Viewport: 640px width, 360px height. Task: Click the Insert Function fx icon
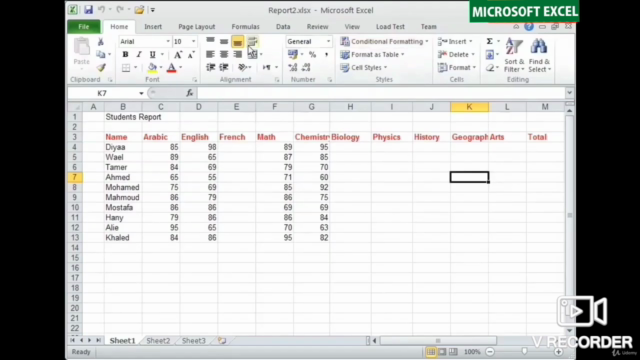pos(189,93)
